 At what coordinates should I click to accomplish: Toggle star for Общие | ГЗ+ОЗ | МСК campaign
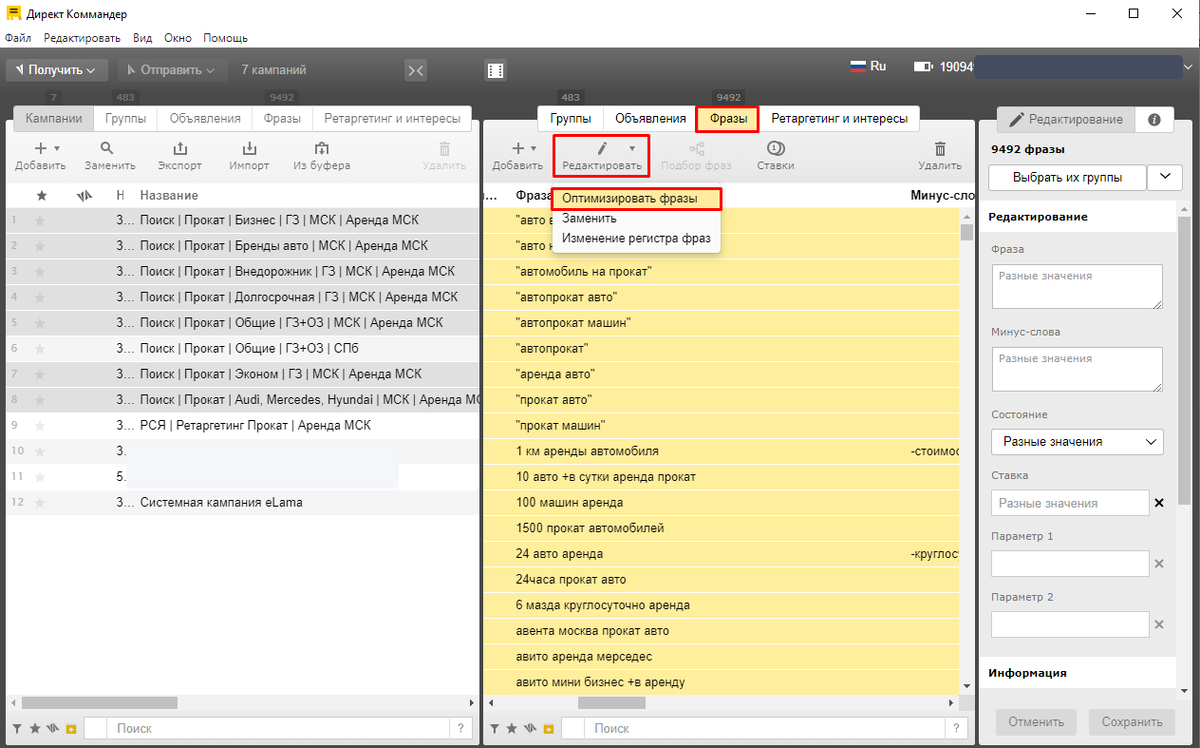click(x=41, y=323)
